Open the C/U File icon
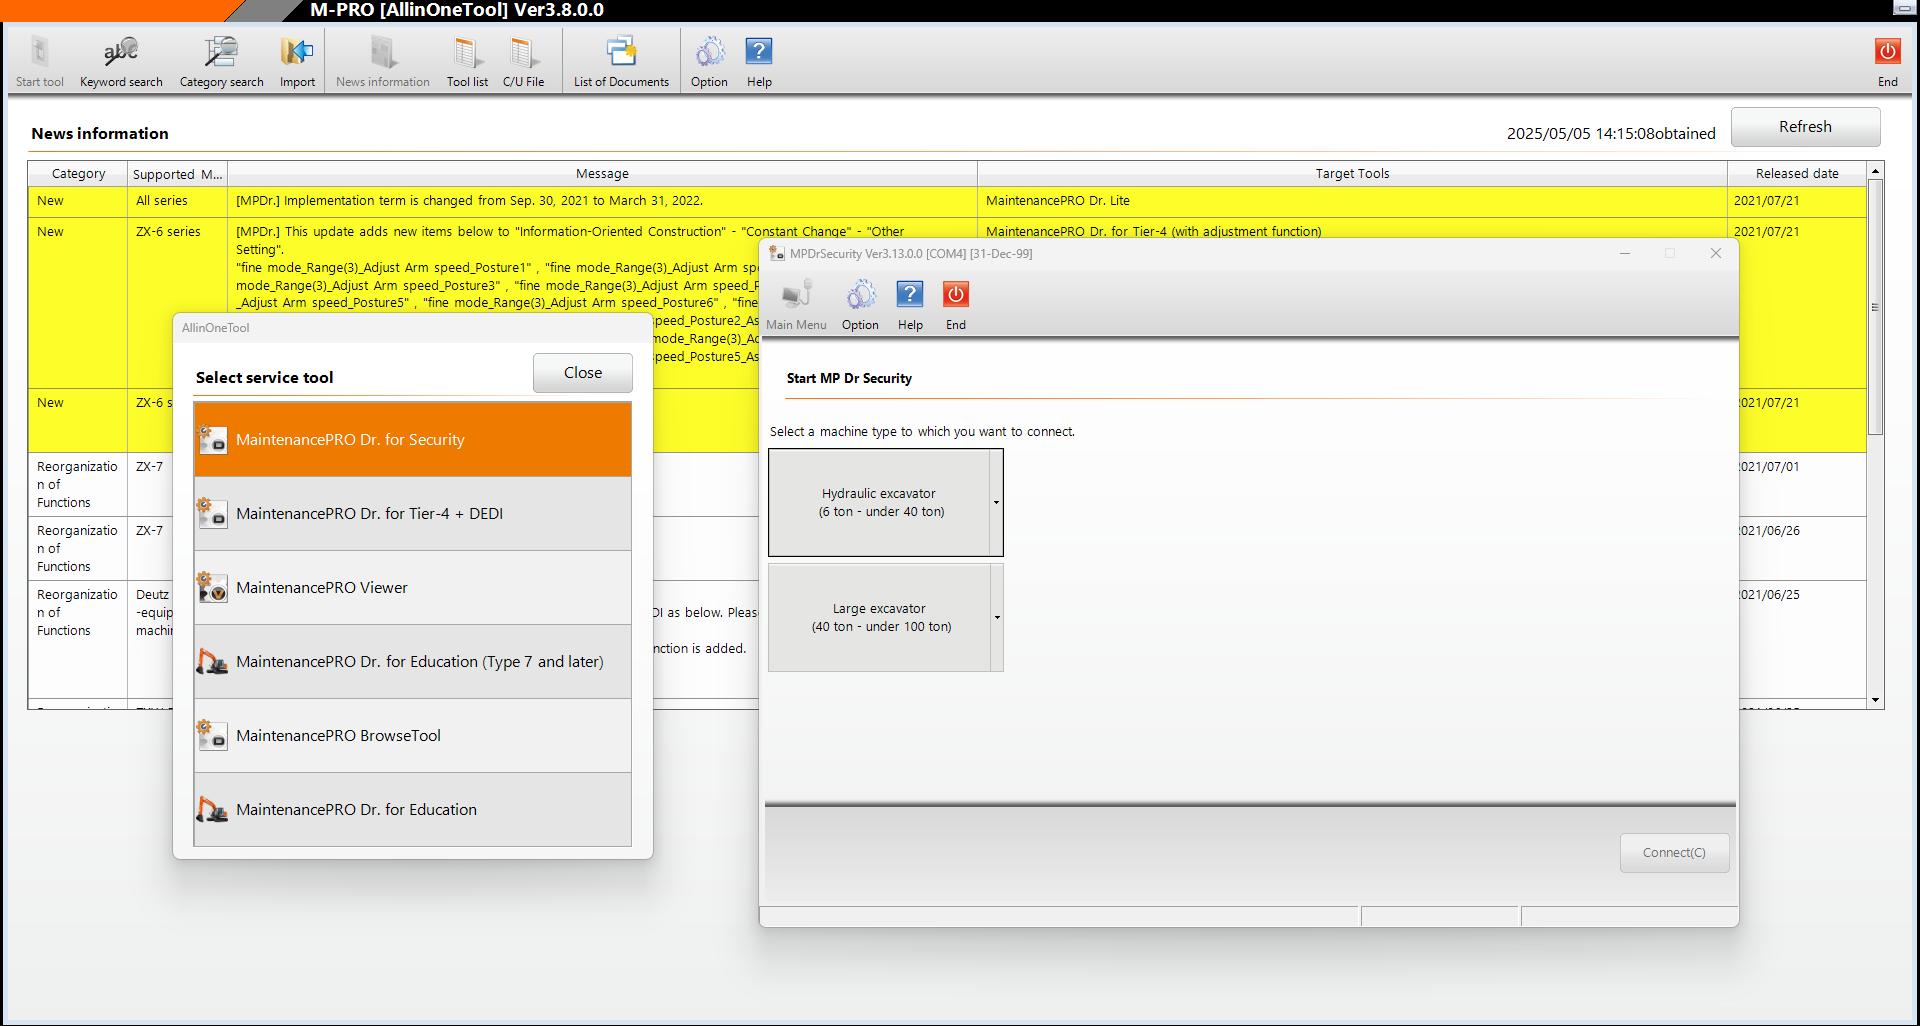Screen dimensions: 1920x1026 523,62
